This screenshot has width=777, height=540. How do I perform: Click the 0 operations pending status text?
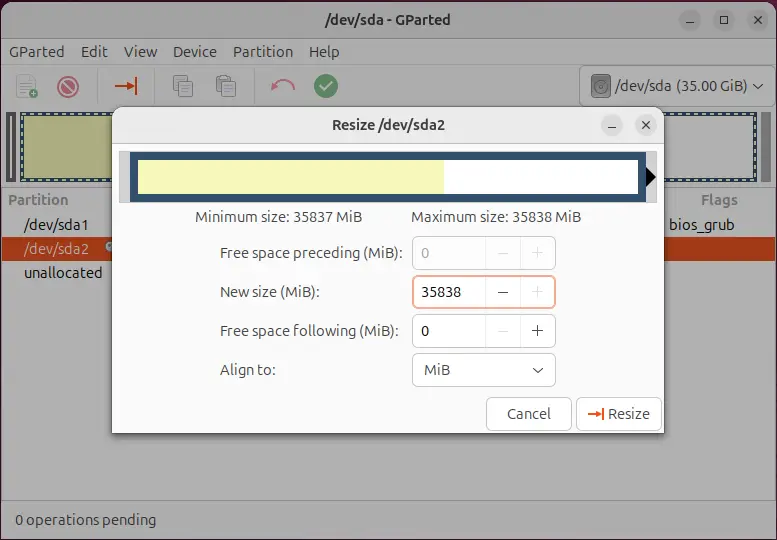(x=86, y=520)
